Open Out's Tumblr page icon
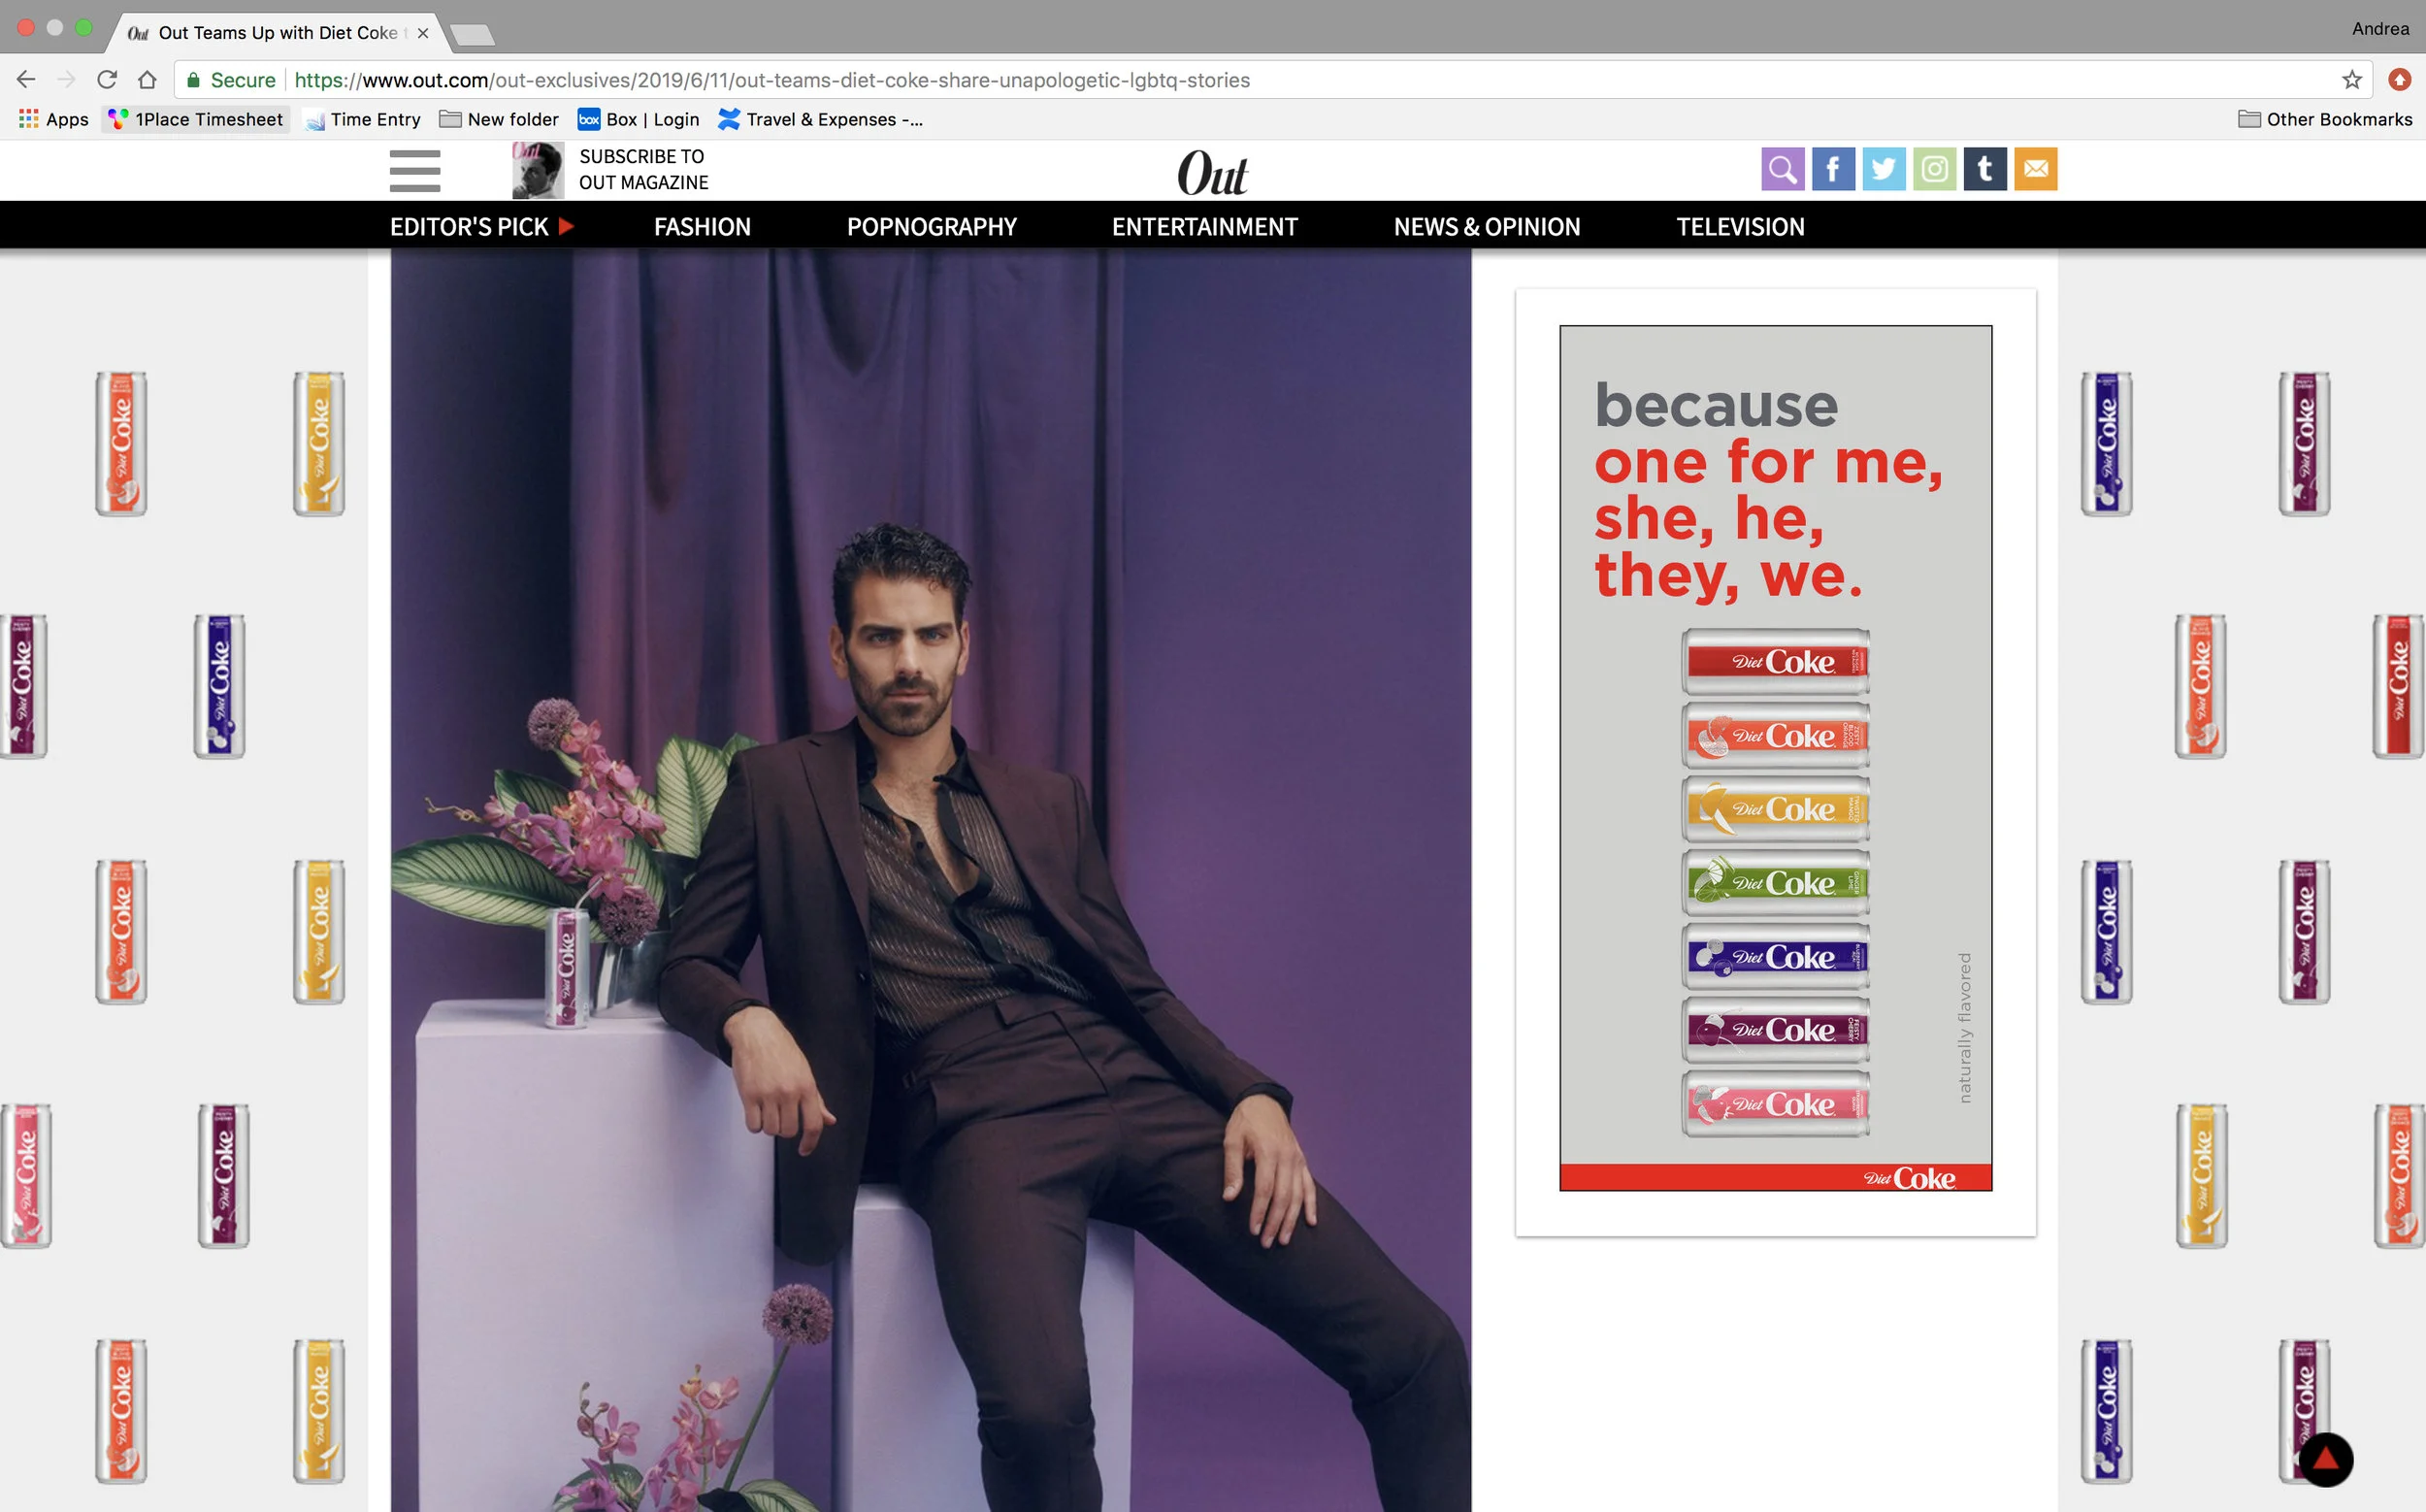This screenshot has width=2426, height=1512. coord(1985,169)
